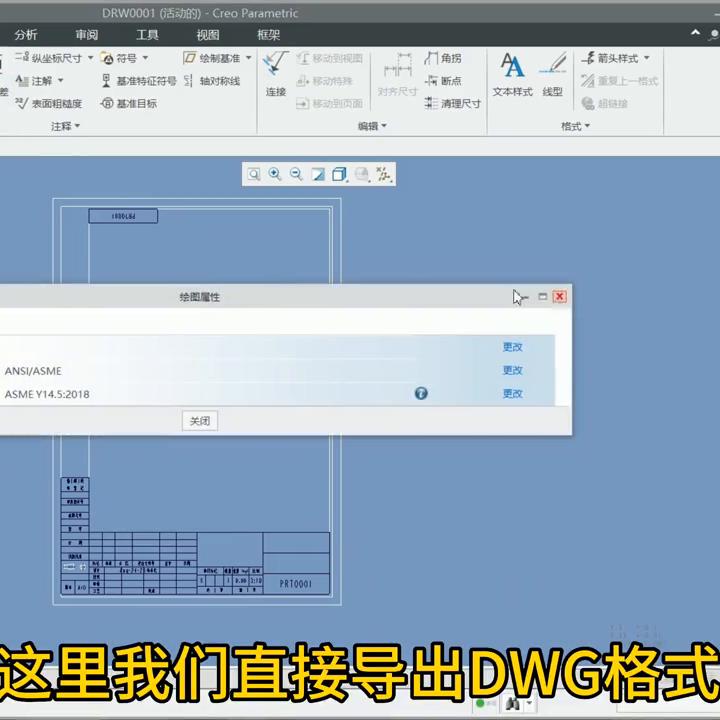Open the datum display filters icon
Screen dimensions: 720x720
coord(383,174)
